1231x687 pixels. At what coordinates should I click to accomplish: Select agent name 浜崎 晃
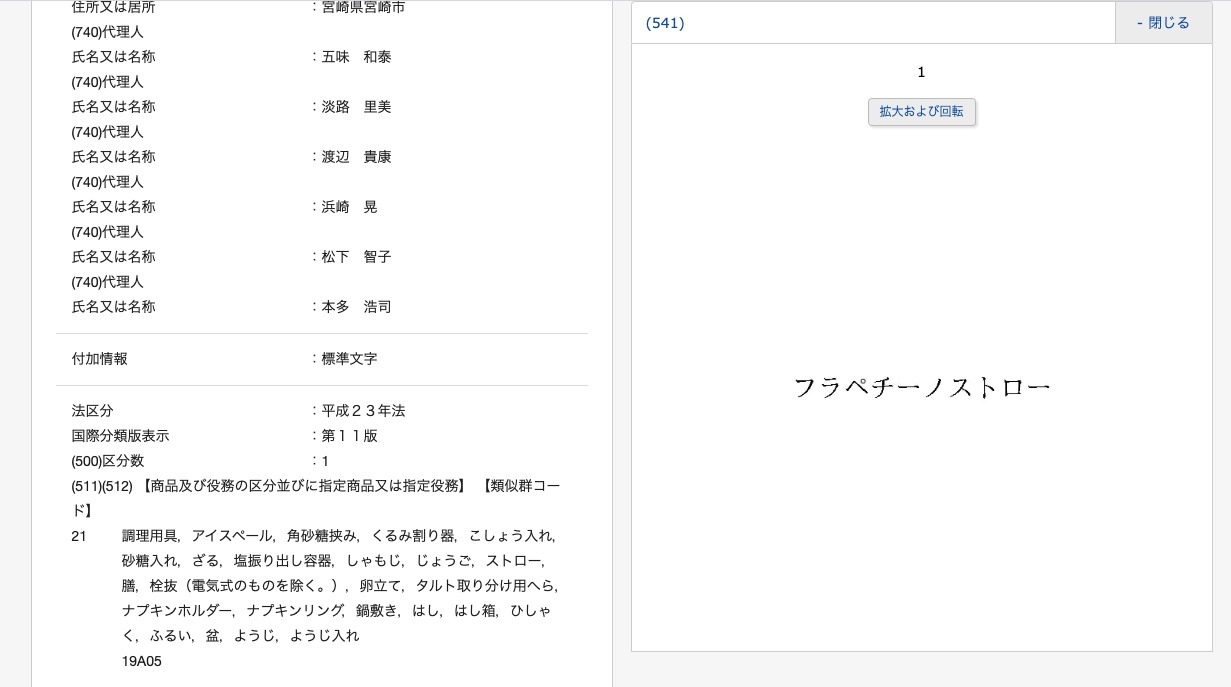coord(349,207)
